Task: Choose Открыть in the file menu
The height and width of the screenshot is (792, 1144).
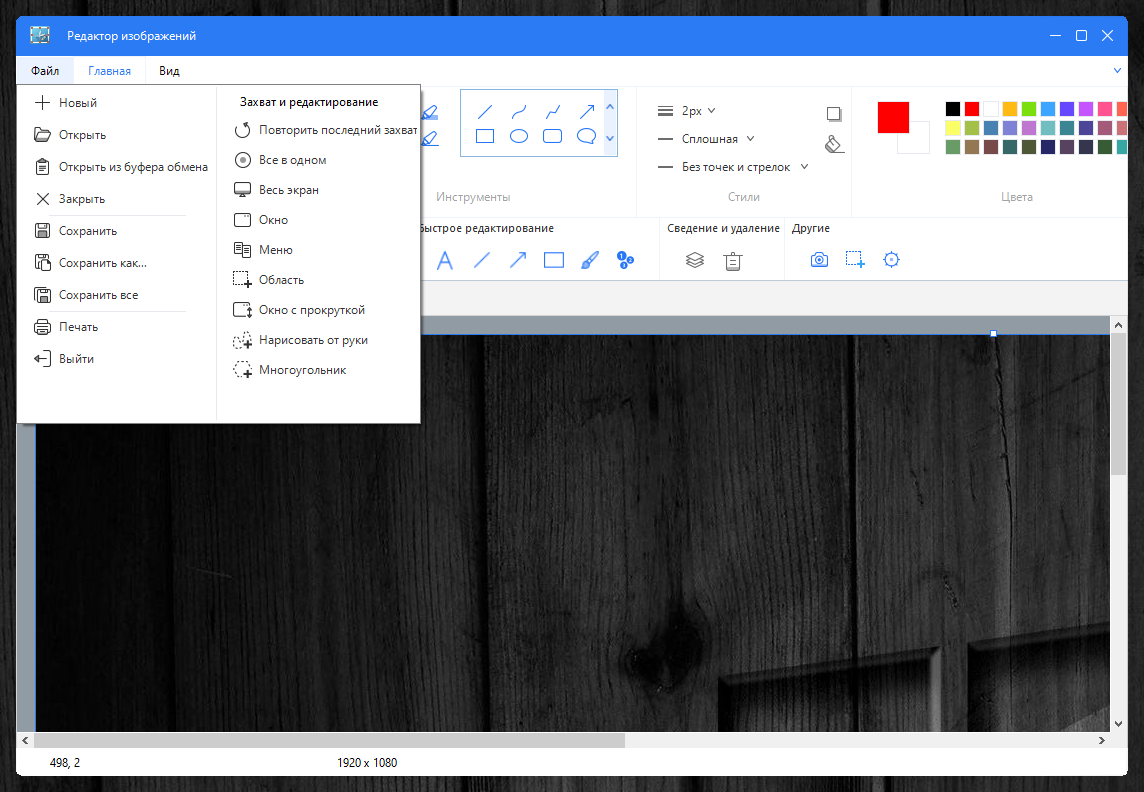Action: pos(117,135)
